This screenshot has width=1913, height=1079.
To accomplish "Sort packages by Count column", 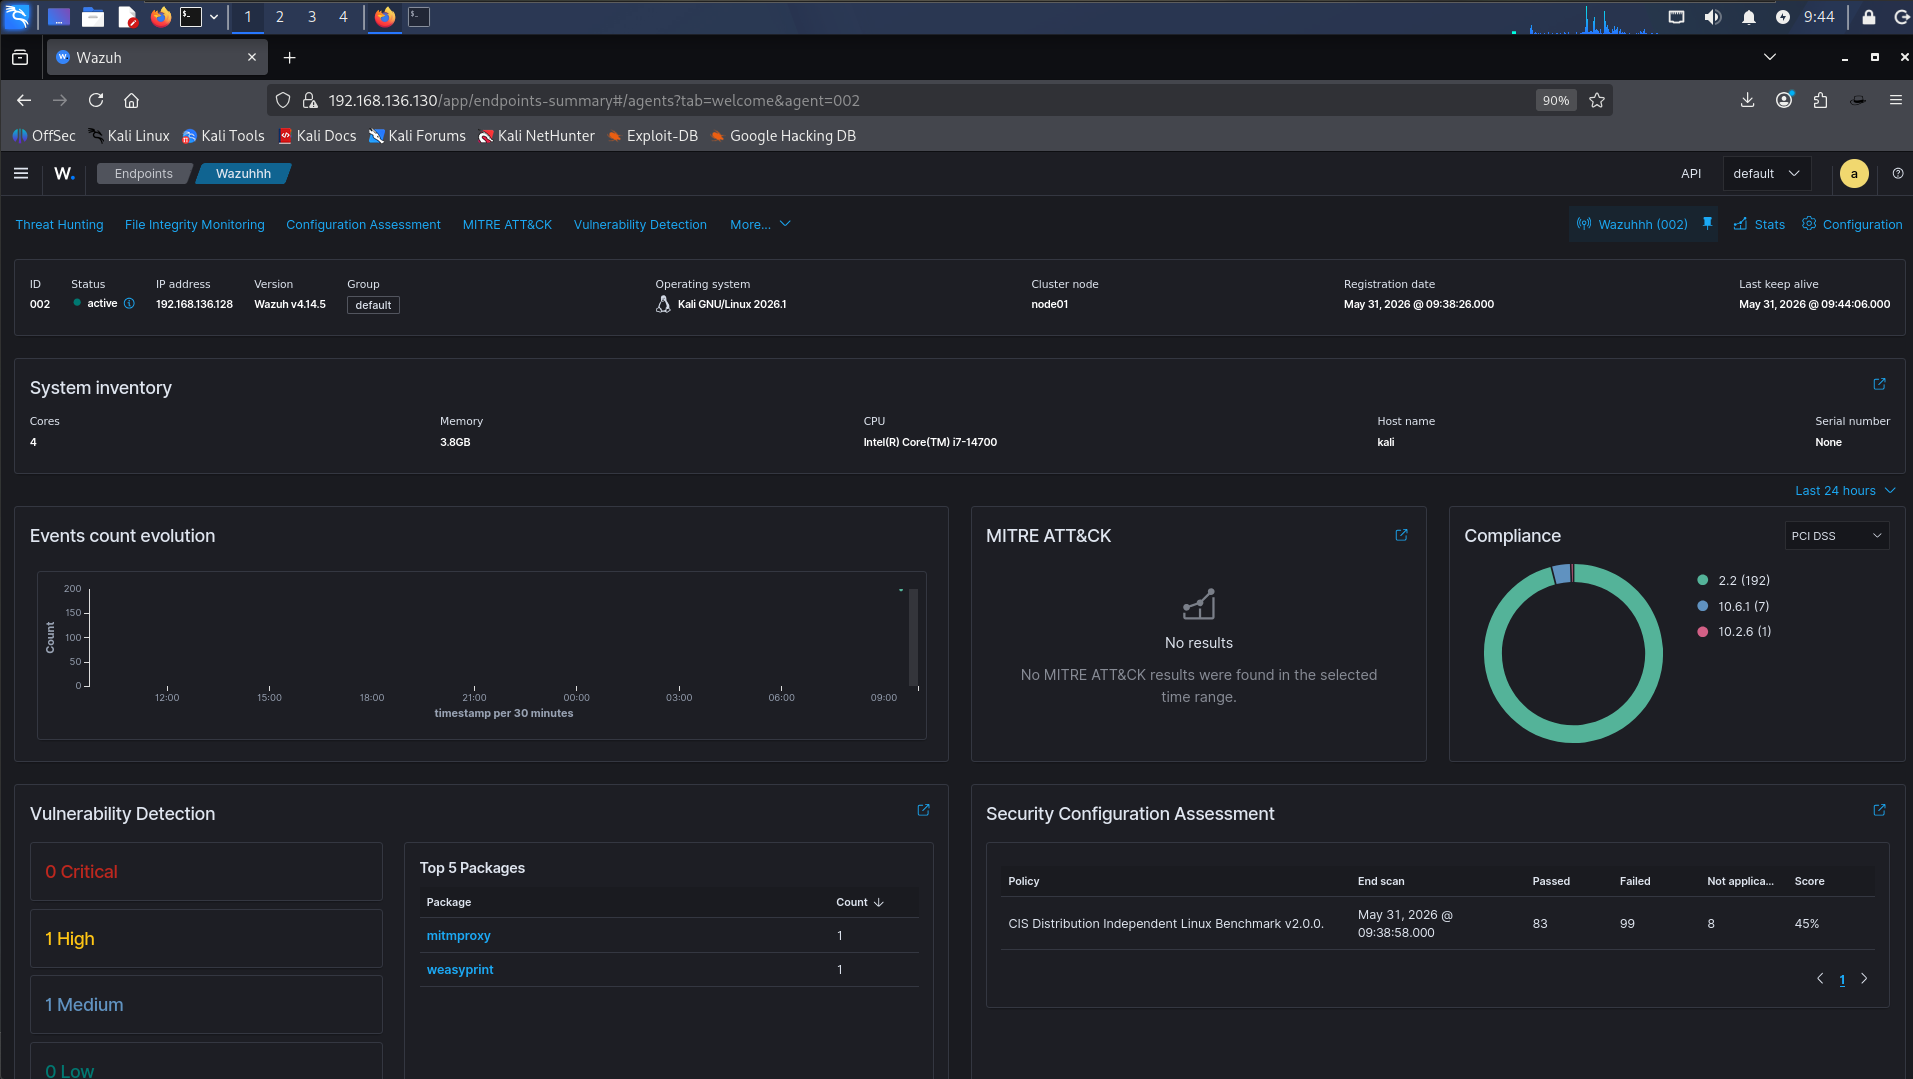I will pyautogui.click(x=860, y=902).
